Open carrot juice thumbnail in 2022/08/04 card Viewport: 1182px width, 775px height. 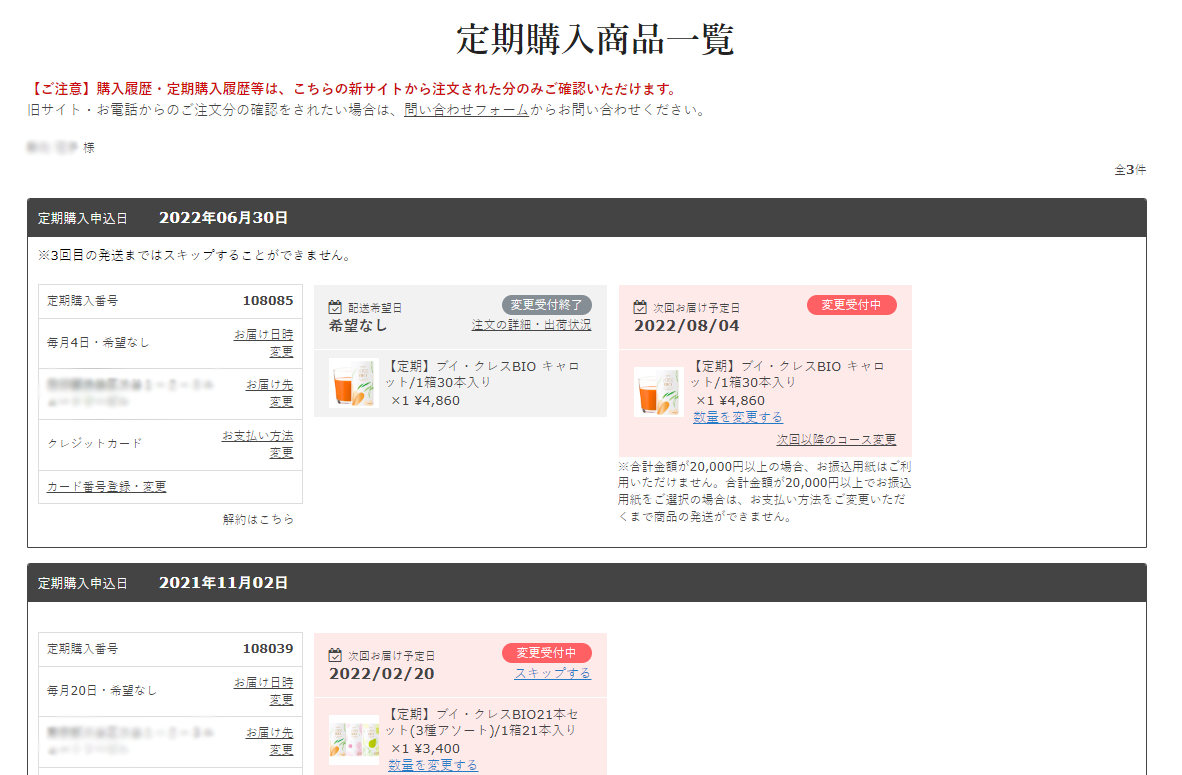658,391
